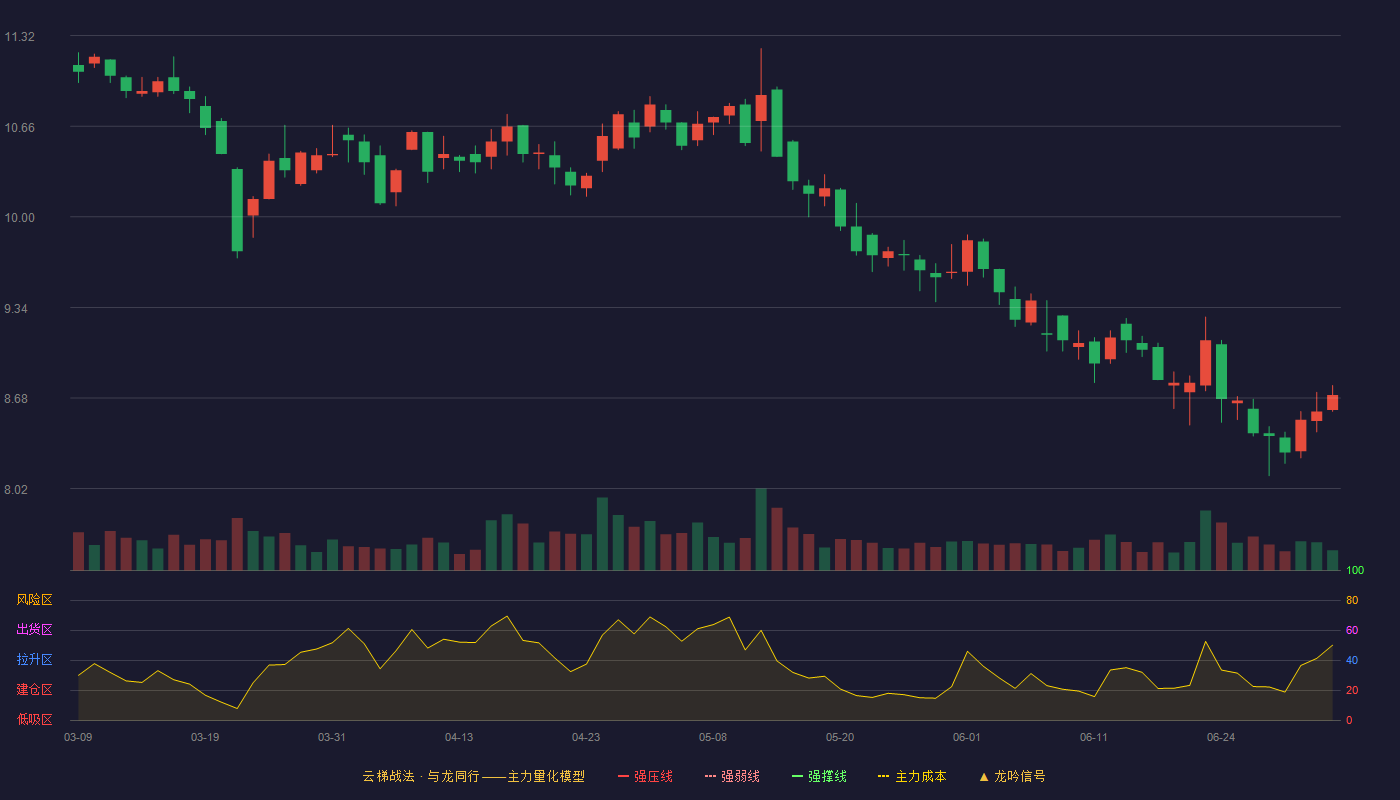1400x800 pixels.
Task: Click the 10.00 price axis label
Action: click(x=19, y=218)
